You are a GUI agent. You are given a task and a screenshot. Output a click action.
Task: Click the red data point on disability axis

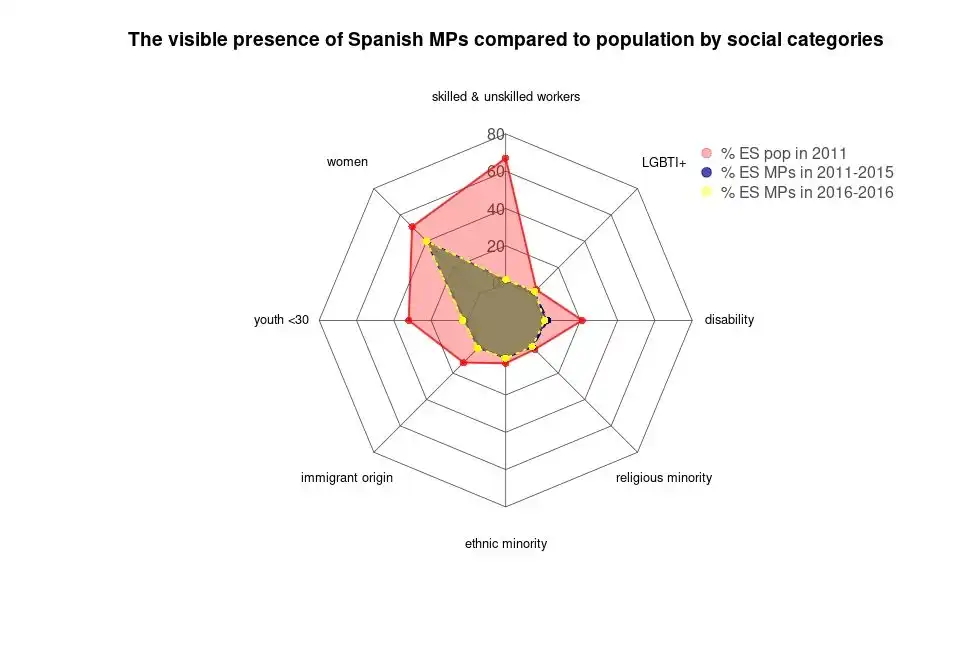tap(581, 321)
